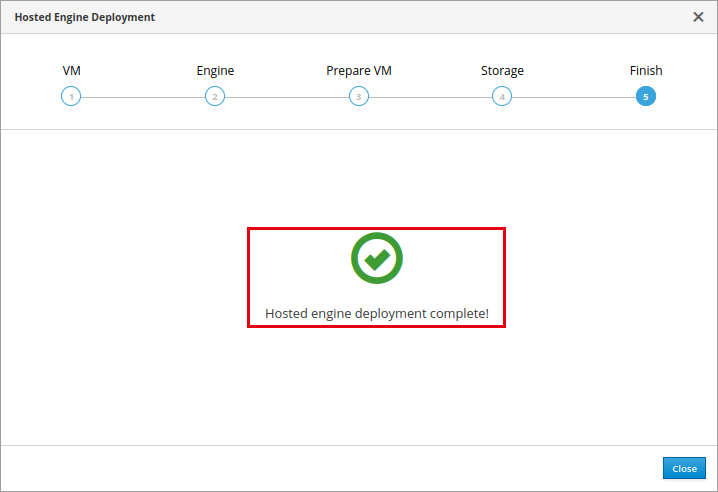Close the Hosted Engine Deployment dialog with X

click(698, 17)
